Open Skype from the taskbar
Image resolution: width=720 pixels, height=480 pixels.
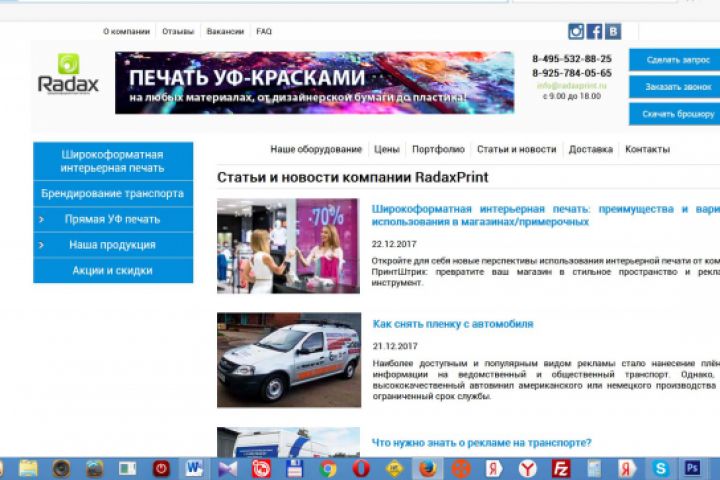pyautogui.click(x=660, y=469)
